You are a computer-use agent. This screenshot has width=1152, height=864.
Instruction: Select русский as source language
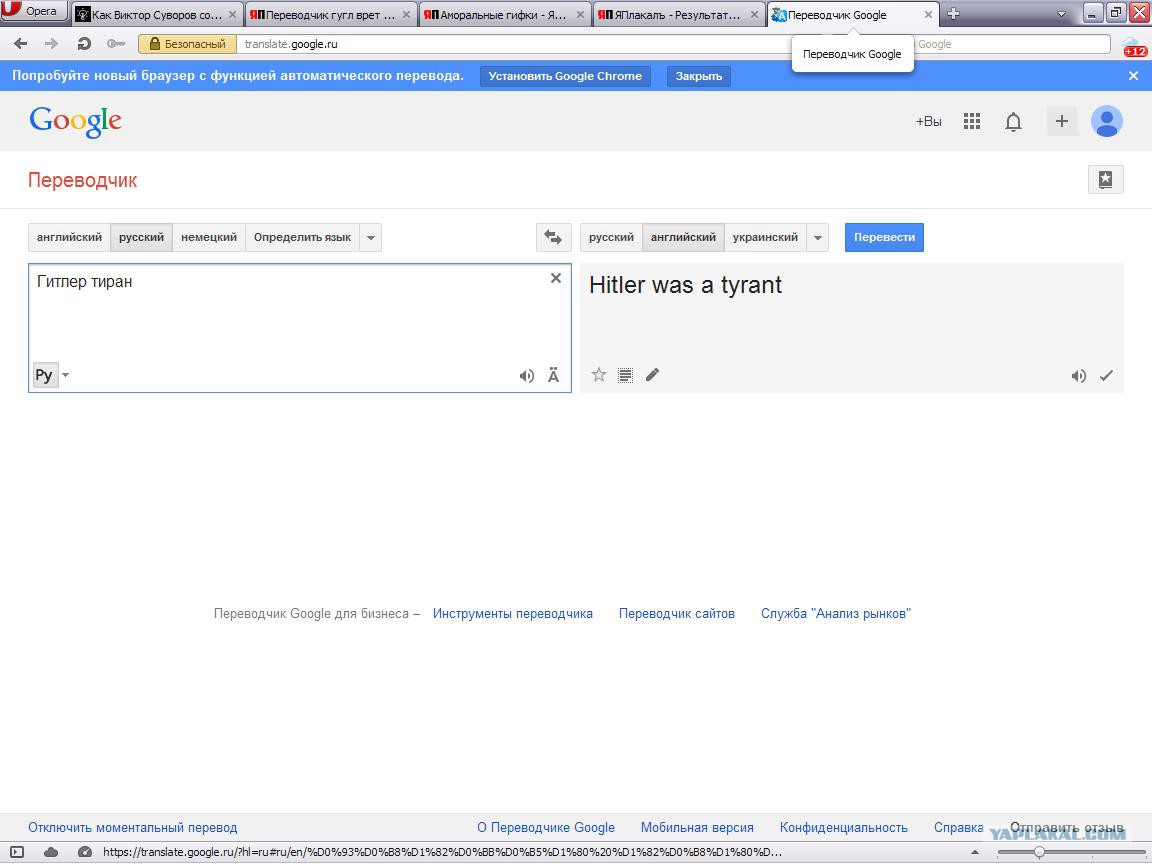point(141,237)
